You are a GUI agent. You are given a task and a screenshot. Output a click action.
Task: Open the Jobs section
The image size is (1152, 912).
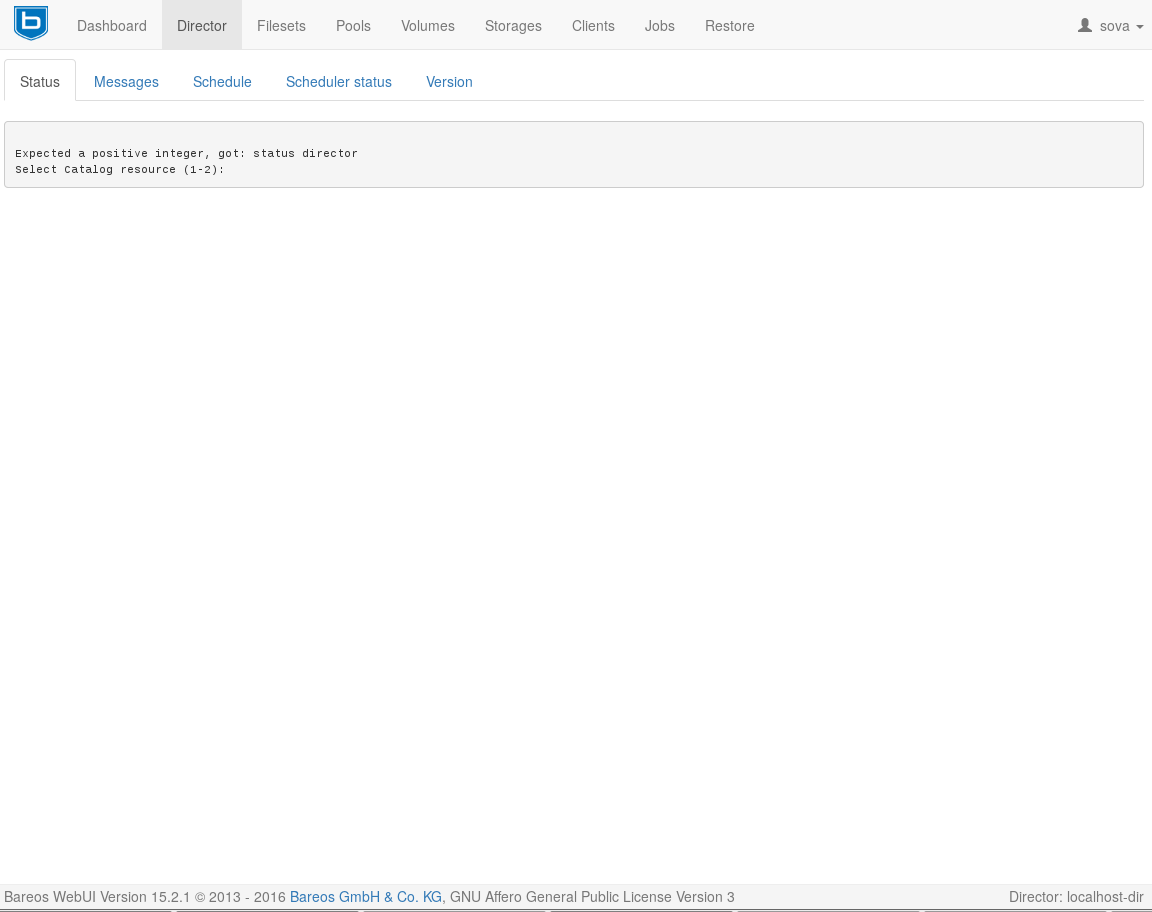660,26
